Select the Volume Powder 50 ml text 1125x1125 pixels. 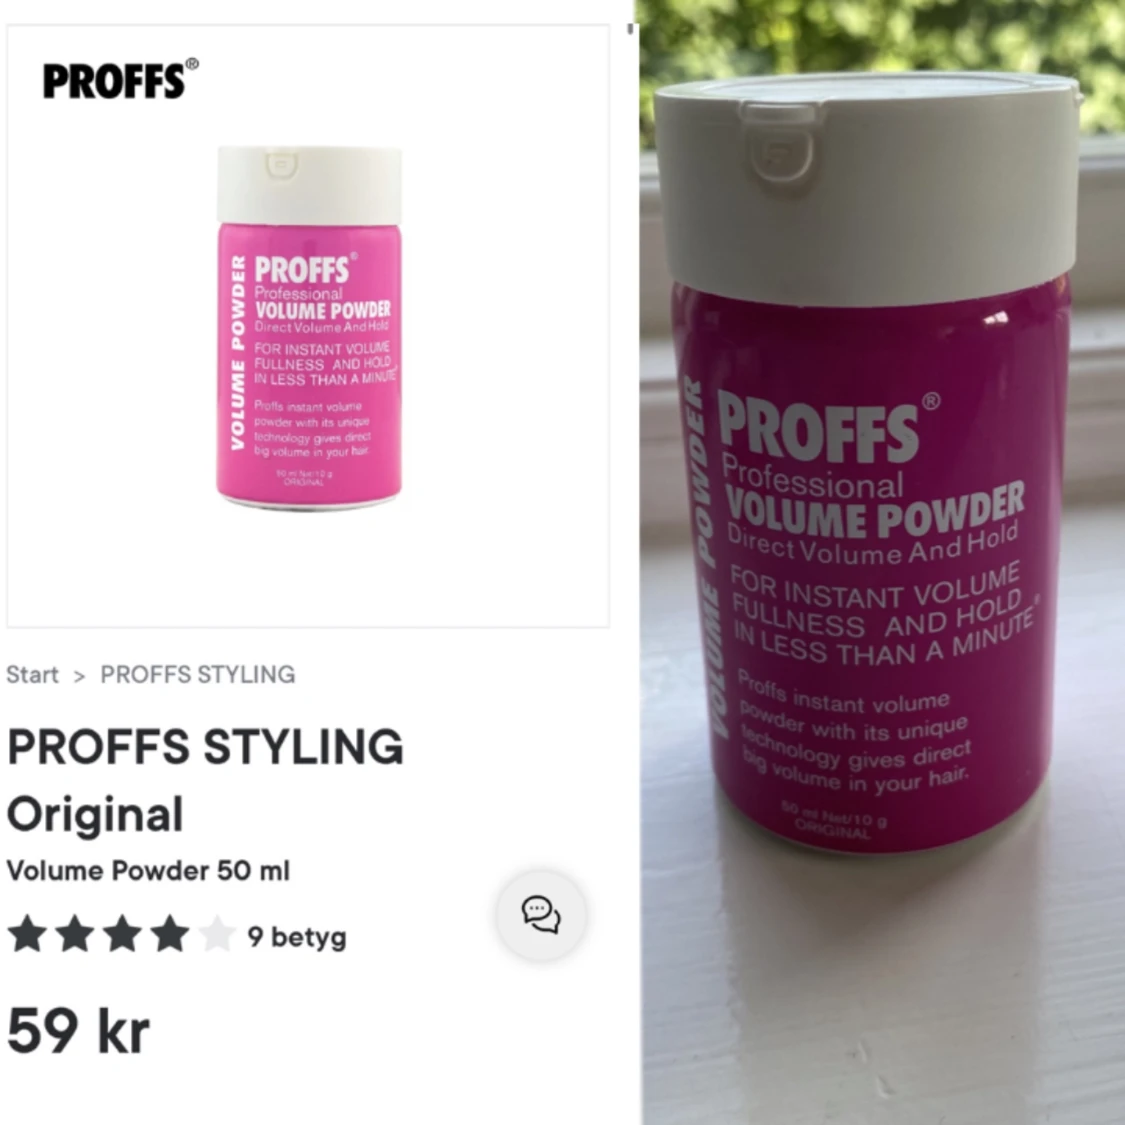click(x=148, y=871)
